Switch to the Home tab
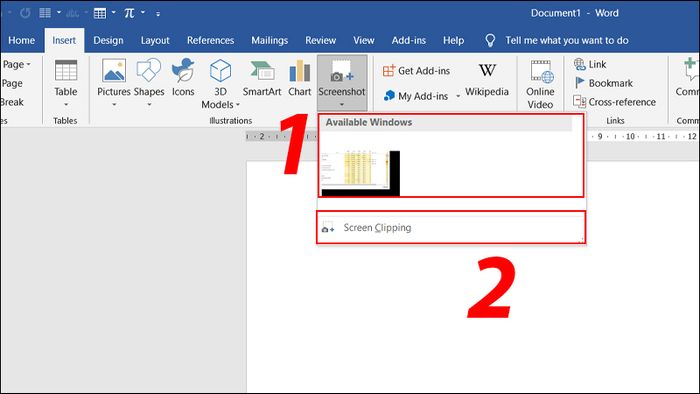 21,40
